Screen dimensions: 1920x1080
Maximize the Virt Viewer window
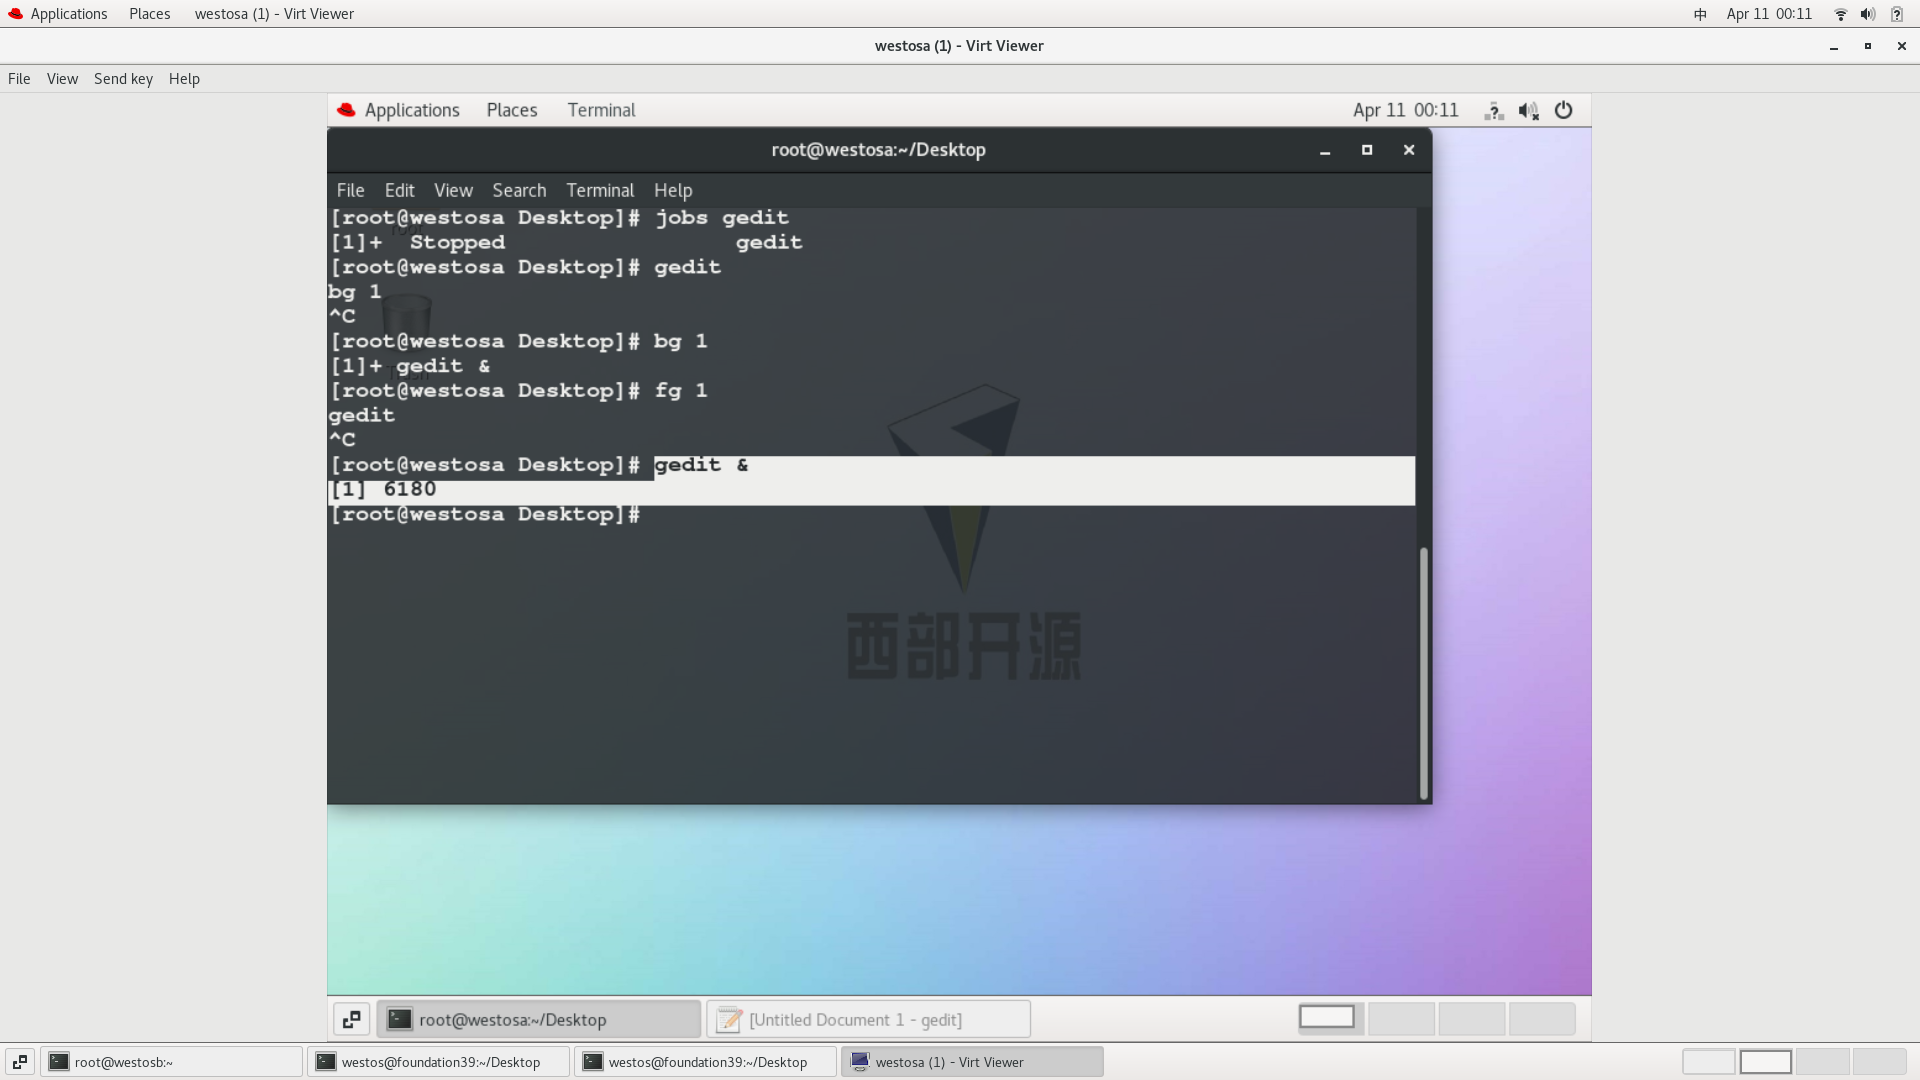[1868, 46]
